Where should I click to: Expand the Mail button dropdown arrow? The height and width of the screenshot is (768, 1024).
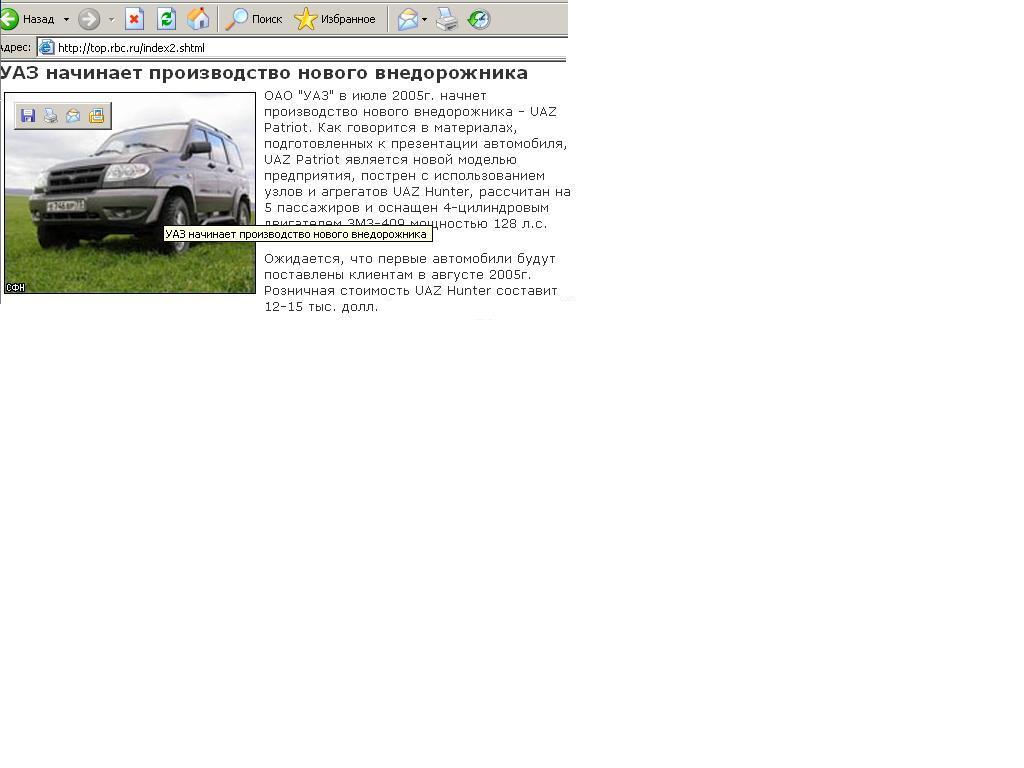coord(424,19)
